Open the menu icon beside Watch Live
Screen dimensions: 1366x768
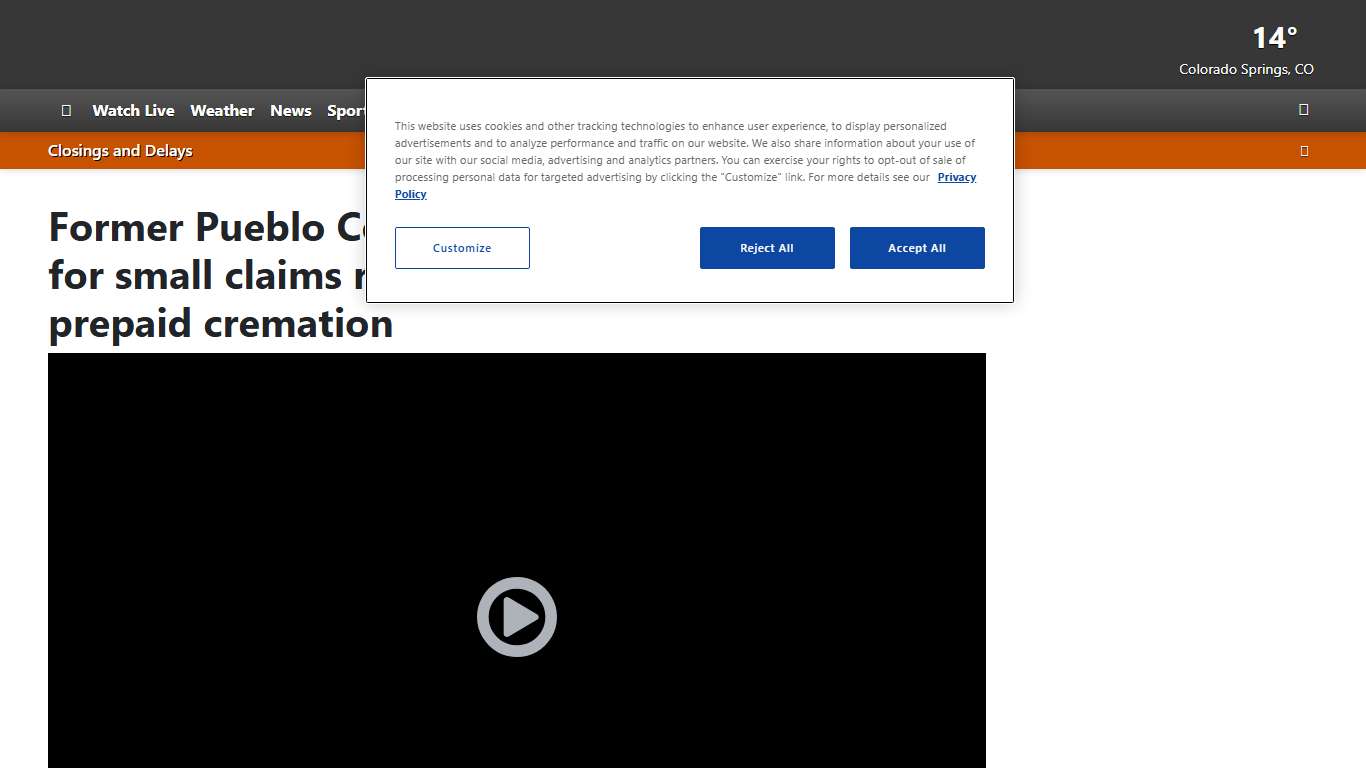[x=66, y=111]
